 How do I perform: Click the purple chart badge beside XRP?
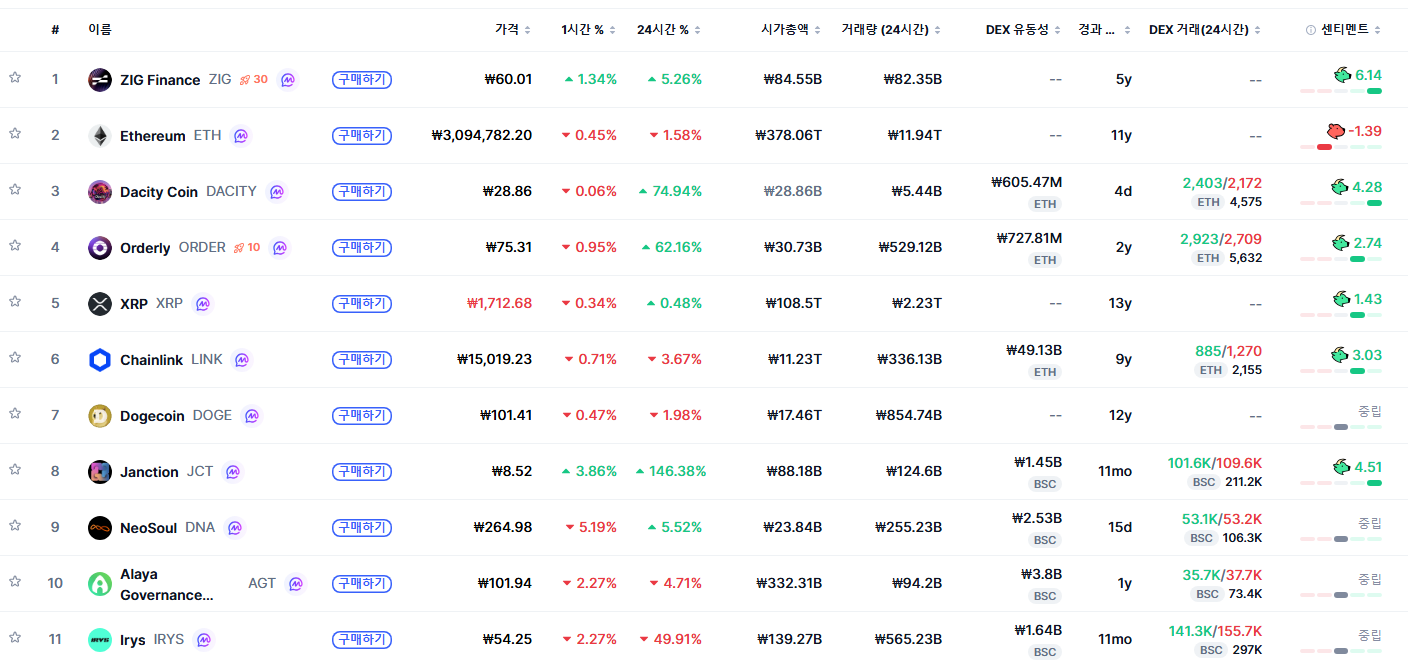(203, 304)
